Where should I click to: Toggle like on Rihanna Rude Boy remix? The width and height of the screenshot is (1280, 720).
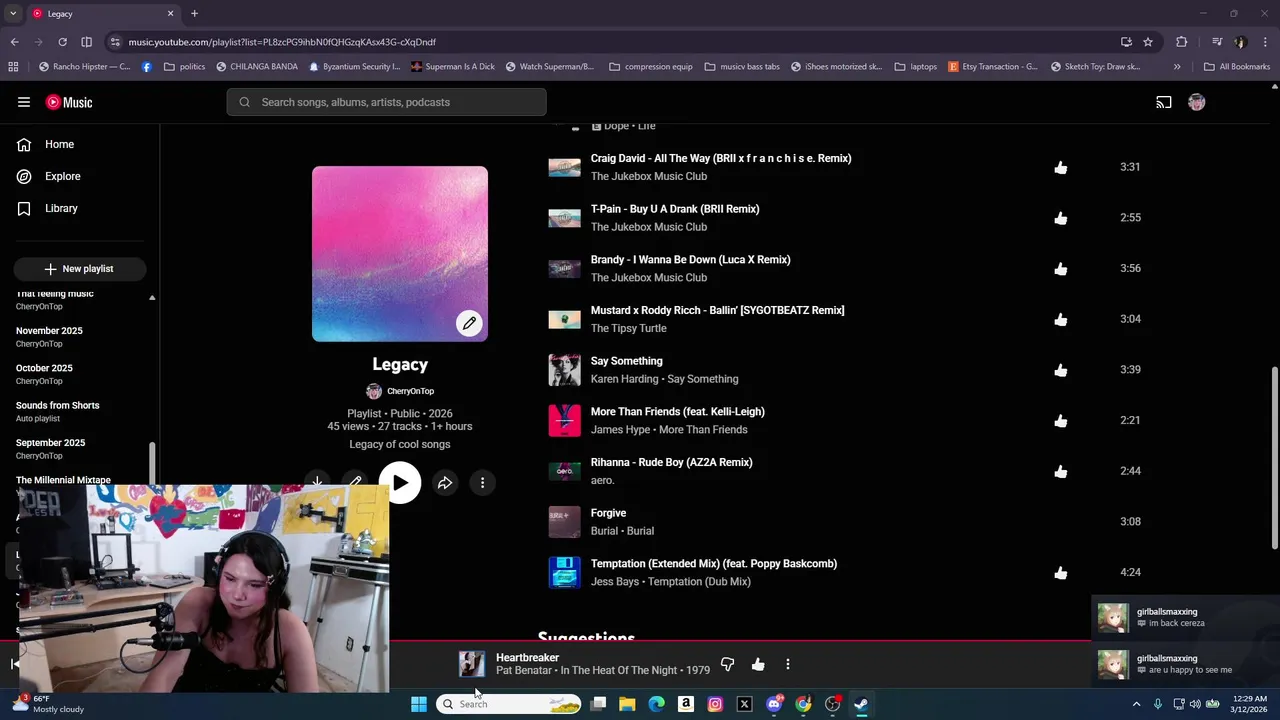click(1061, 472)
